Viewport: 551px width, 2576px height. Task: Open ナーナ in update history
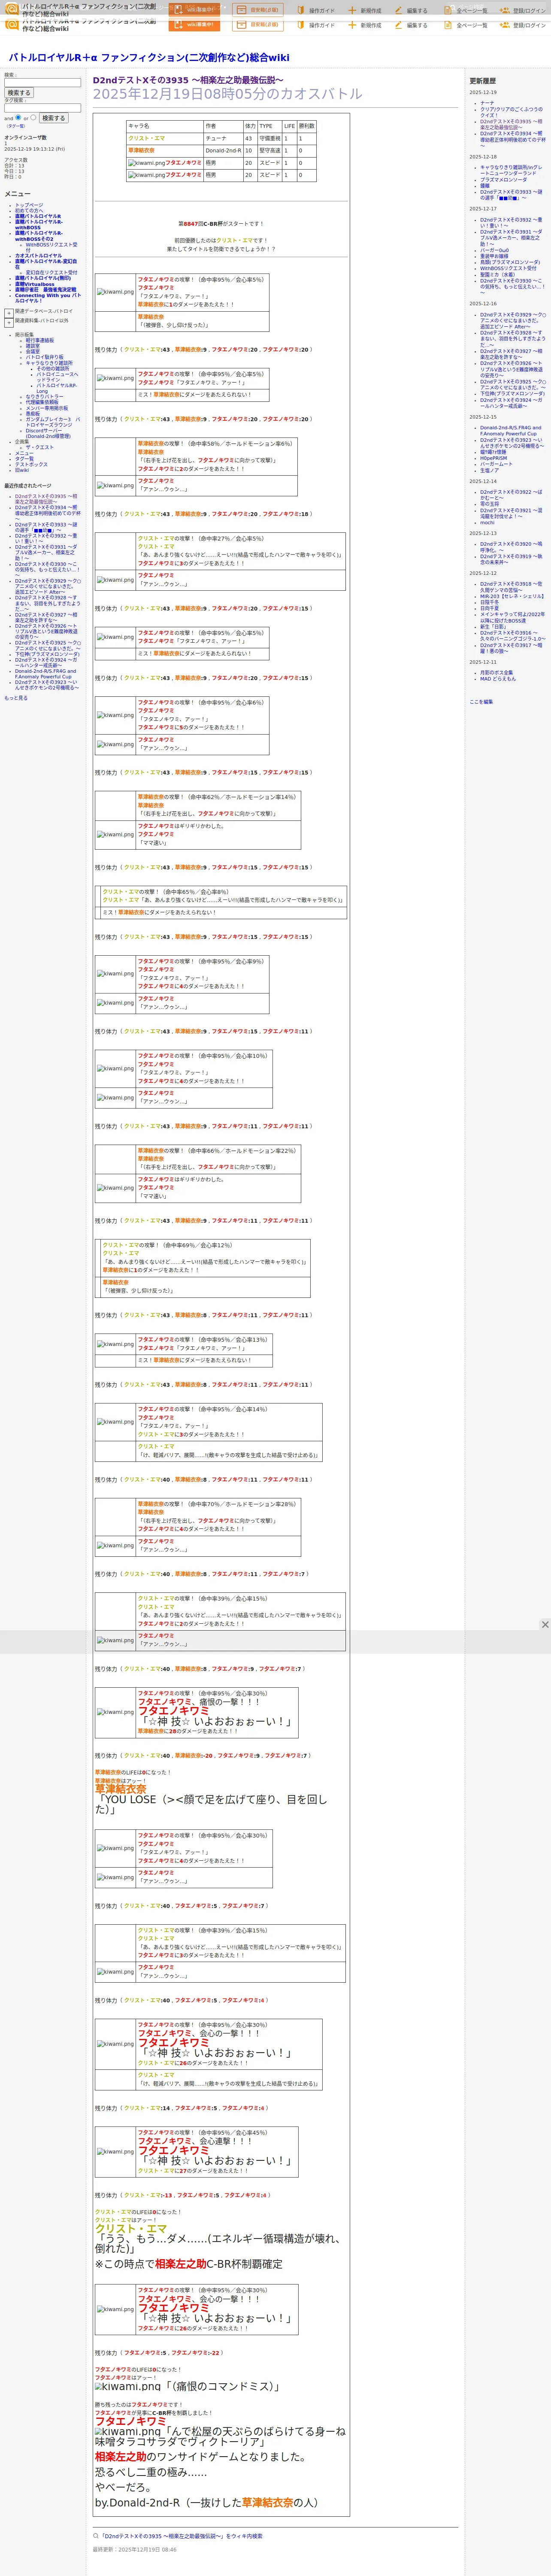[487, 103]
